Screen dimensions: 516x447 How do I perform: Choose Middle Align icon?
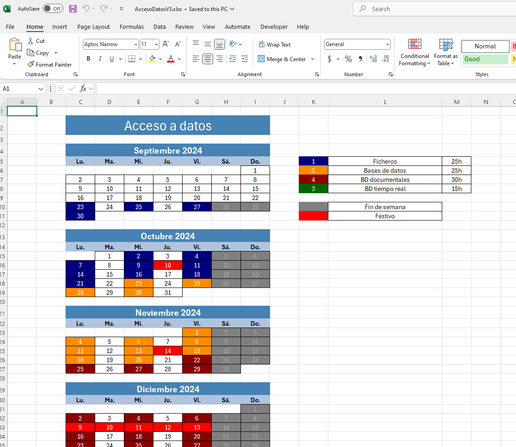click(207, 44)
